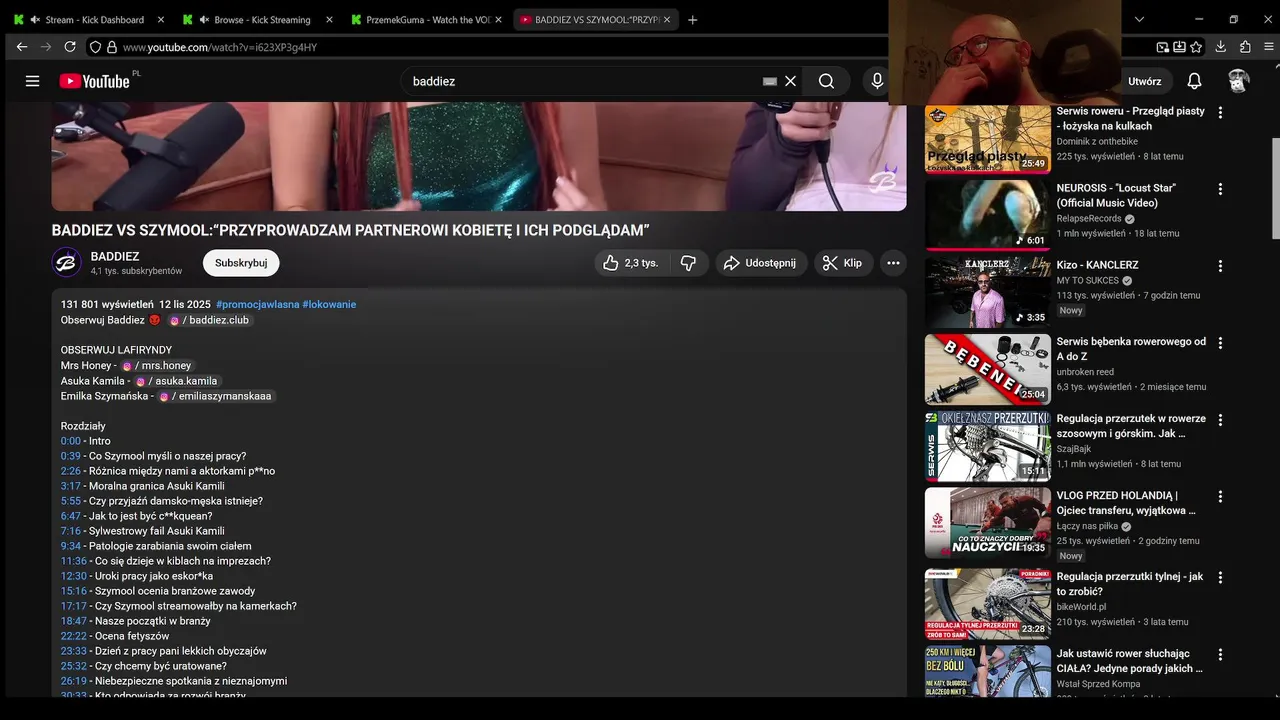The width and height of the screenshot is (1280, 720).
Task: Open Kizo KANCLERZ video thumbnail
Action: tap(987, 292)
